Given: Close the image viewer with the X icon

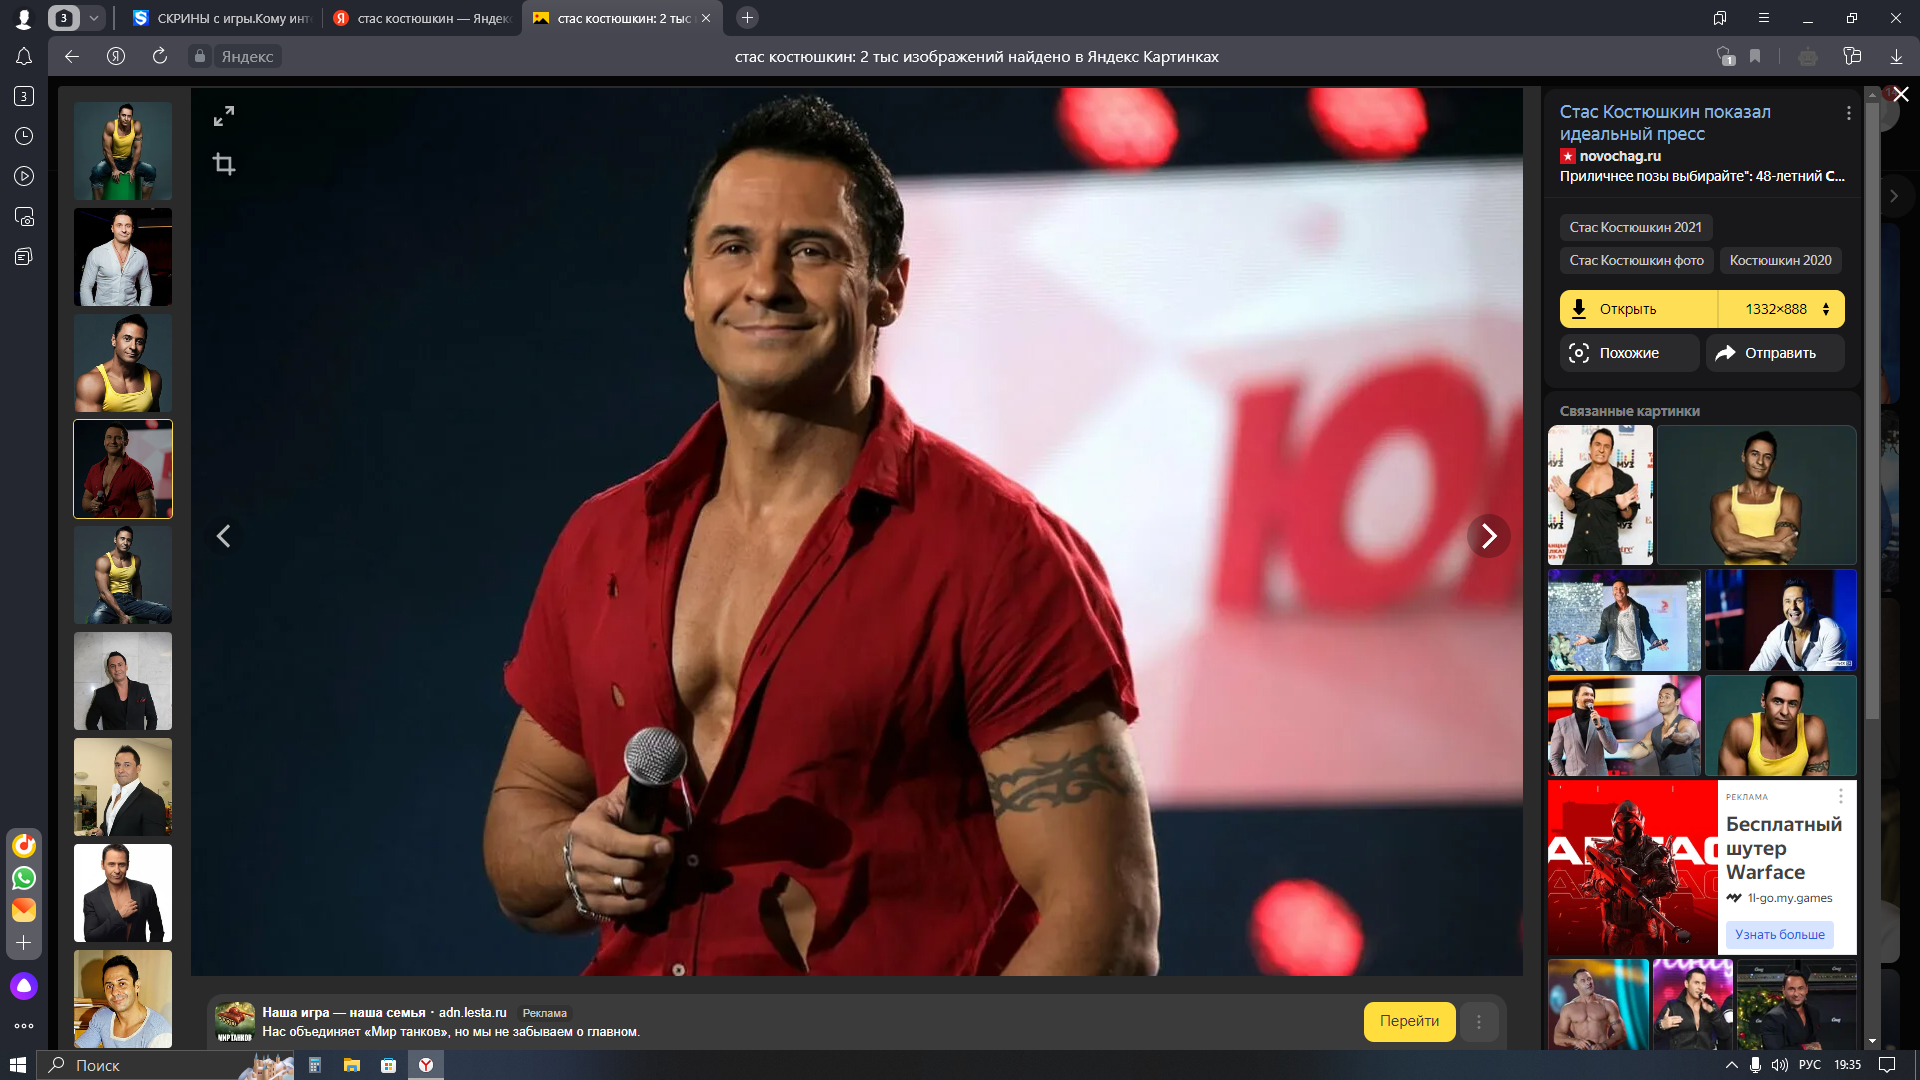Looking at the screenshot, I should [1901, 94].
